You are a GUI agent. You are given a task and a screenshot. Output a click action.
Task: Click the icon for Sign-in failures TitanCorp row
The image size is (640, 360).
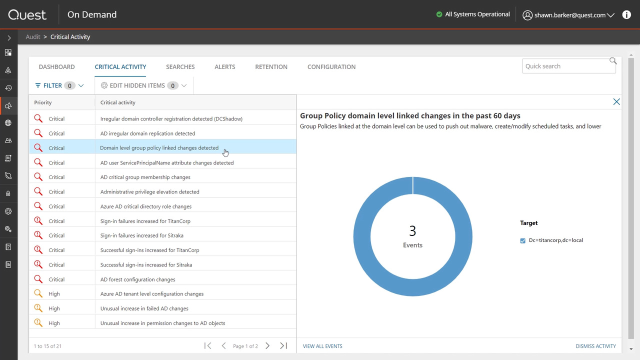pos(38,221)
